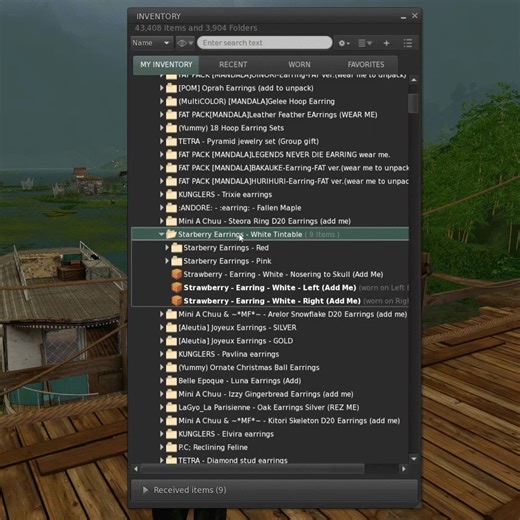Open the gear options menu in Inventory toolbar
The height and width of the screenshot is (520, 520).
click(x=344, y=43)
